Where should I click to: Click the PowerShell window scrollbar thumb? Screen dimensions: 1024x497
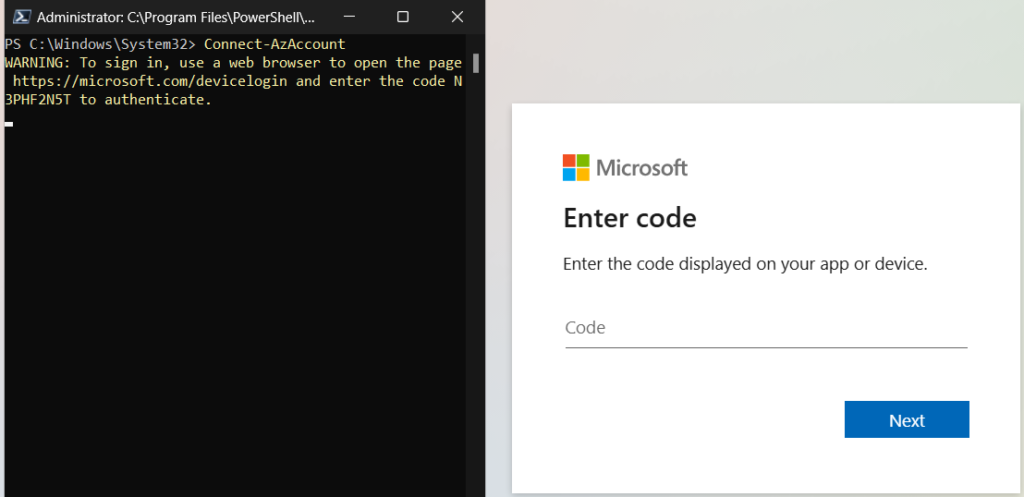pos(476,63)
